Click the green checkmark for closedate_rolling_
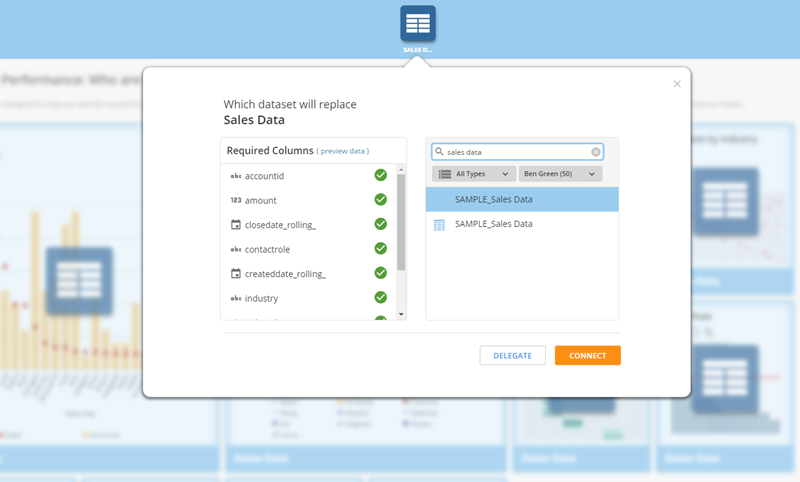Image resolution: width=800 pixels, height=482 pixels. 381,224
